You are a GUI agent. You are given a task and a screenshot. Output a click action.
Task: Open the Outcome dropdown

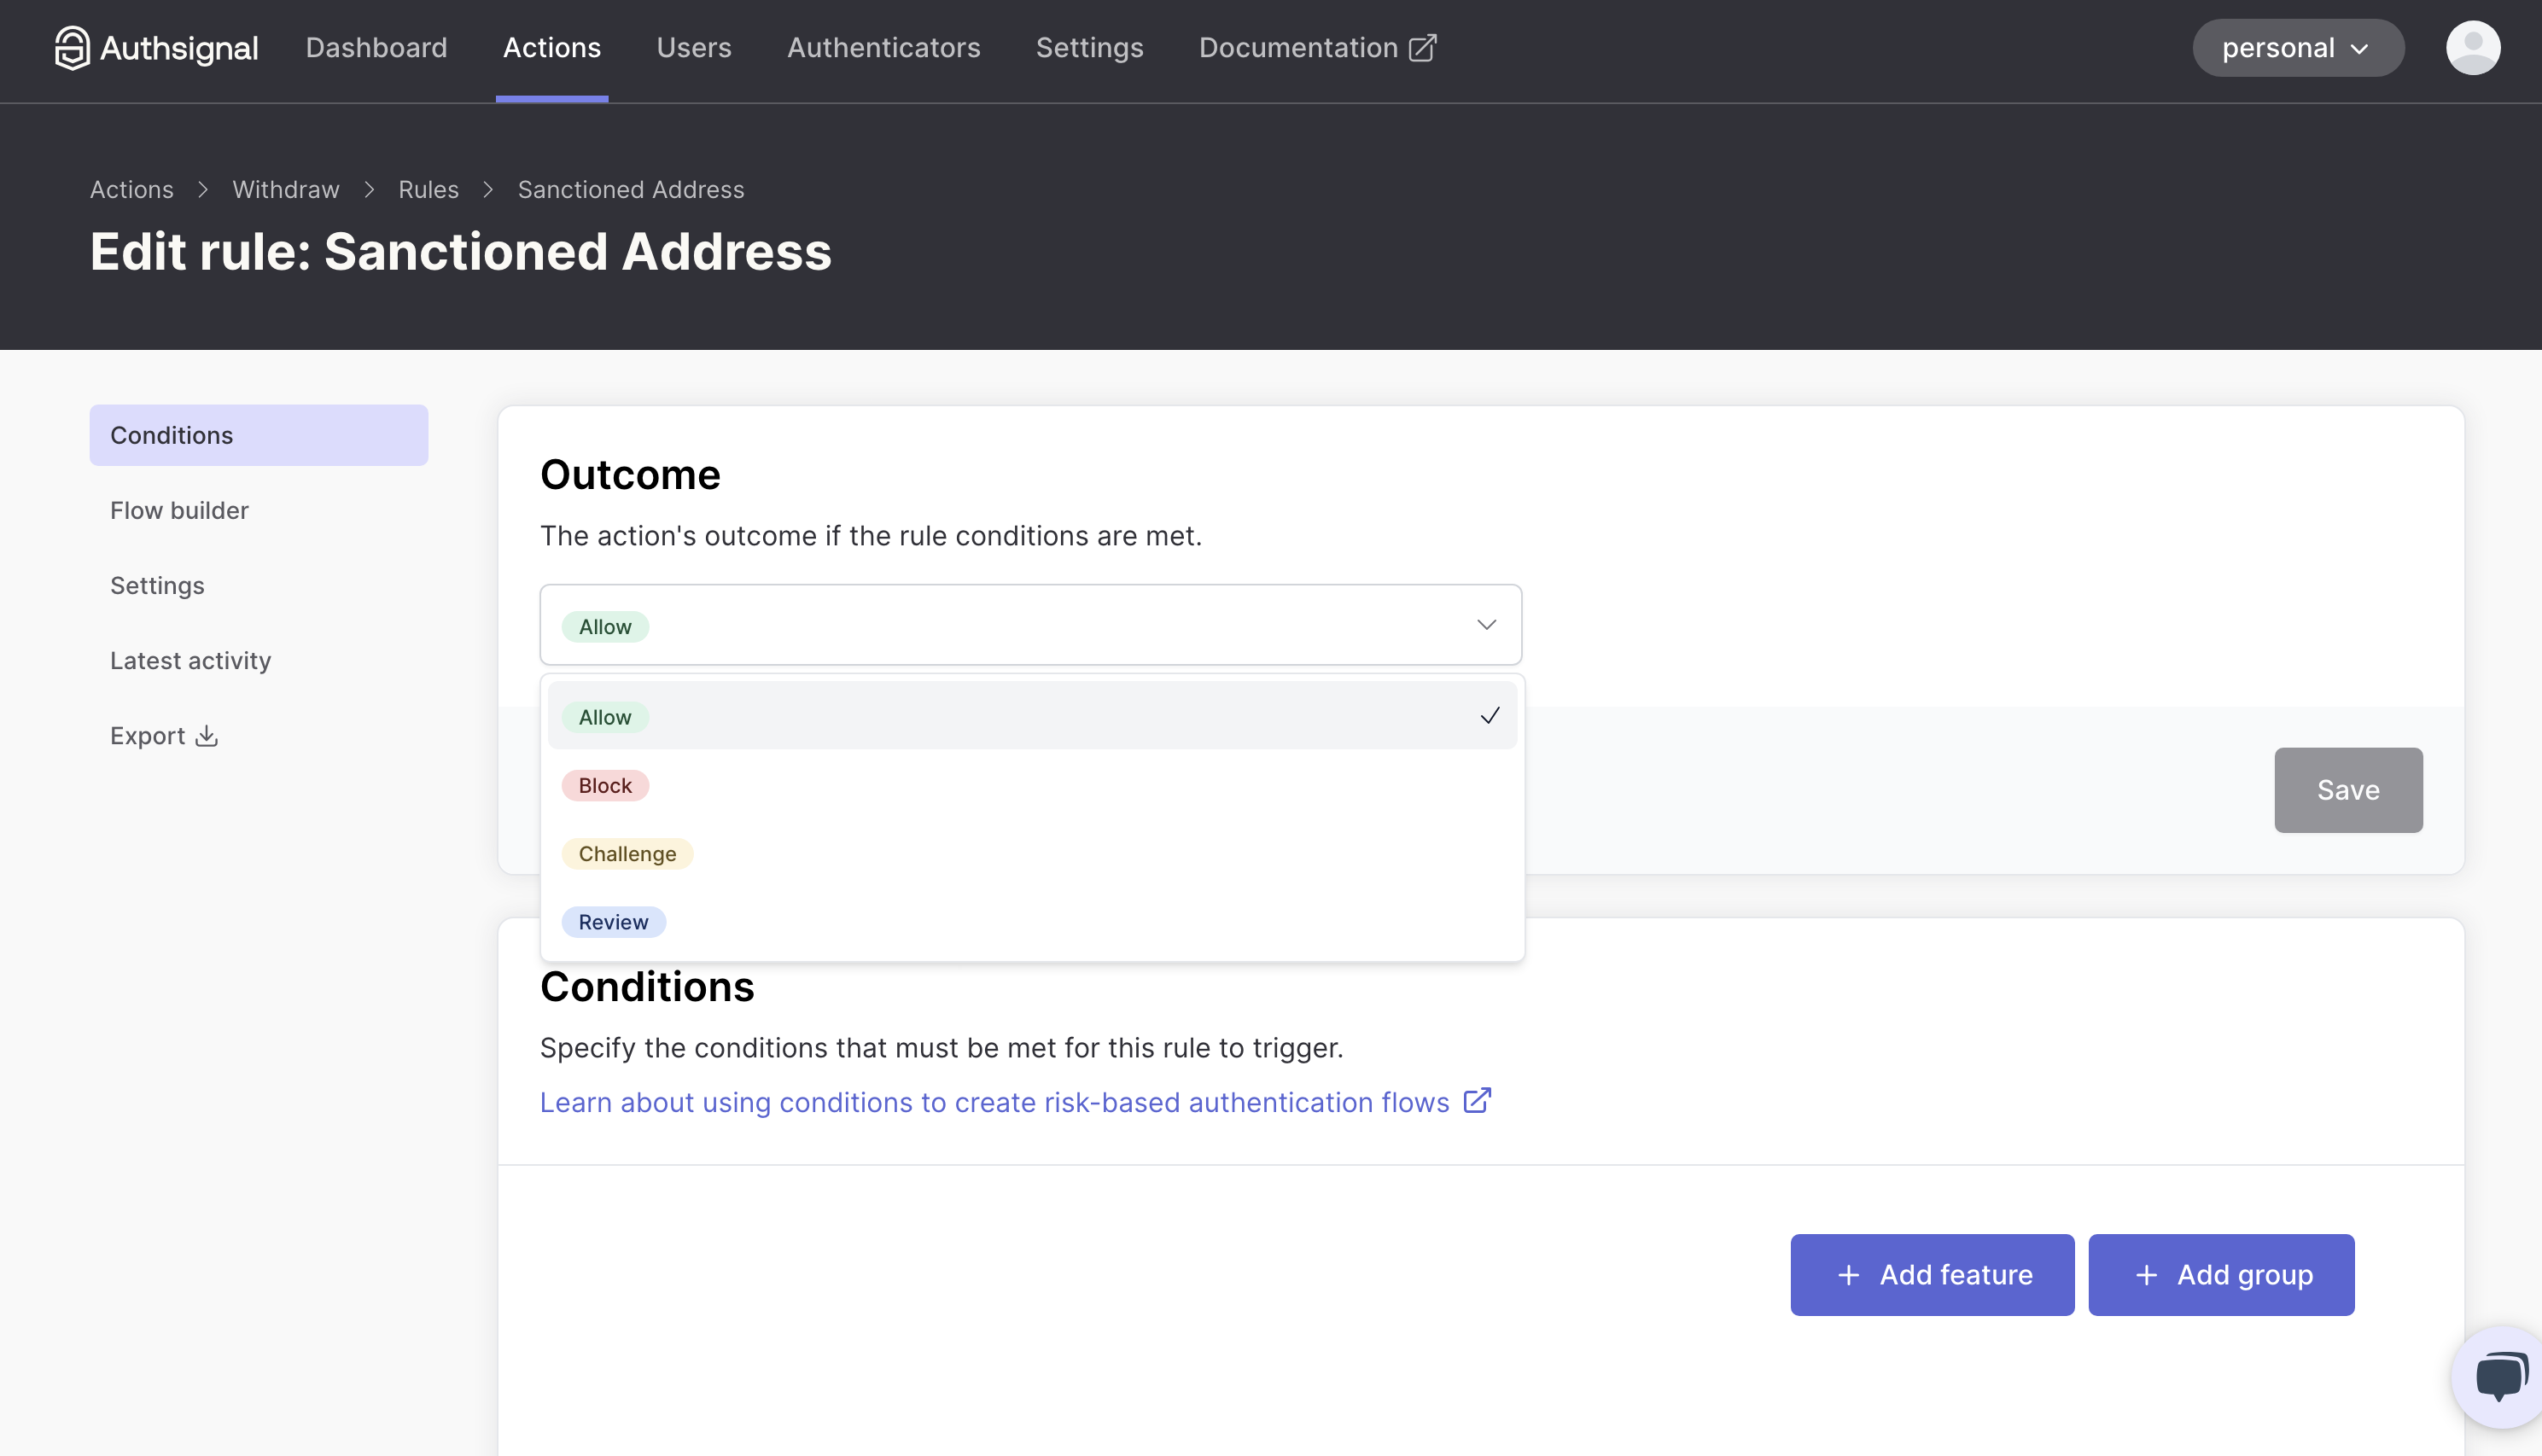(x=1030, y=624)
